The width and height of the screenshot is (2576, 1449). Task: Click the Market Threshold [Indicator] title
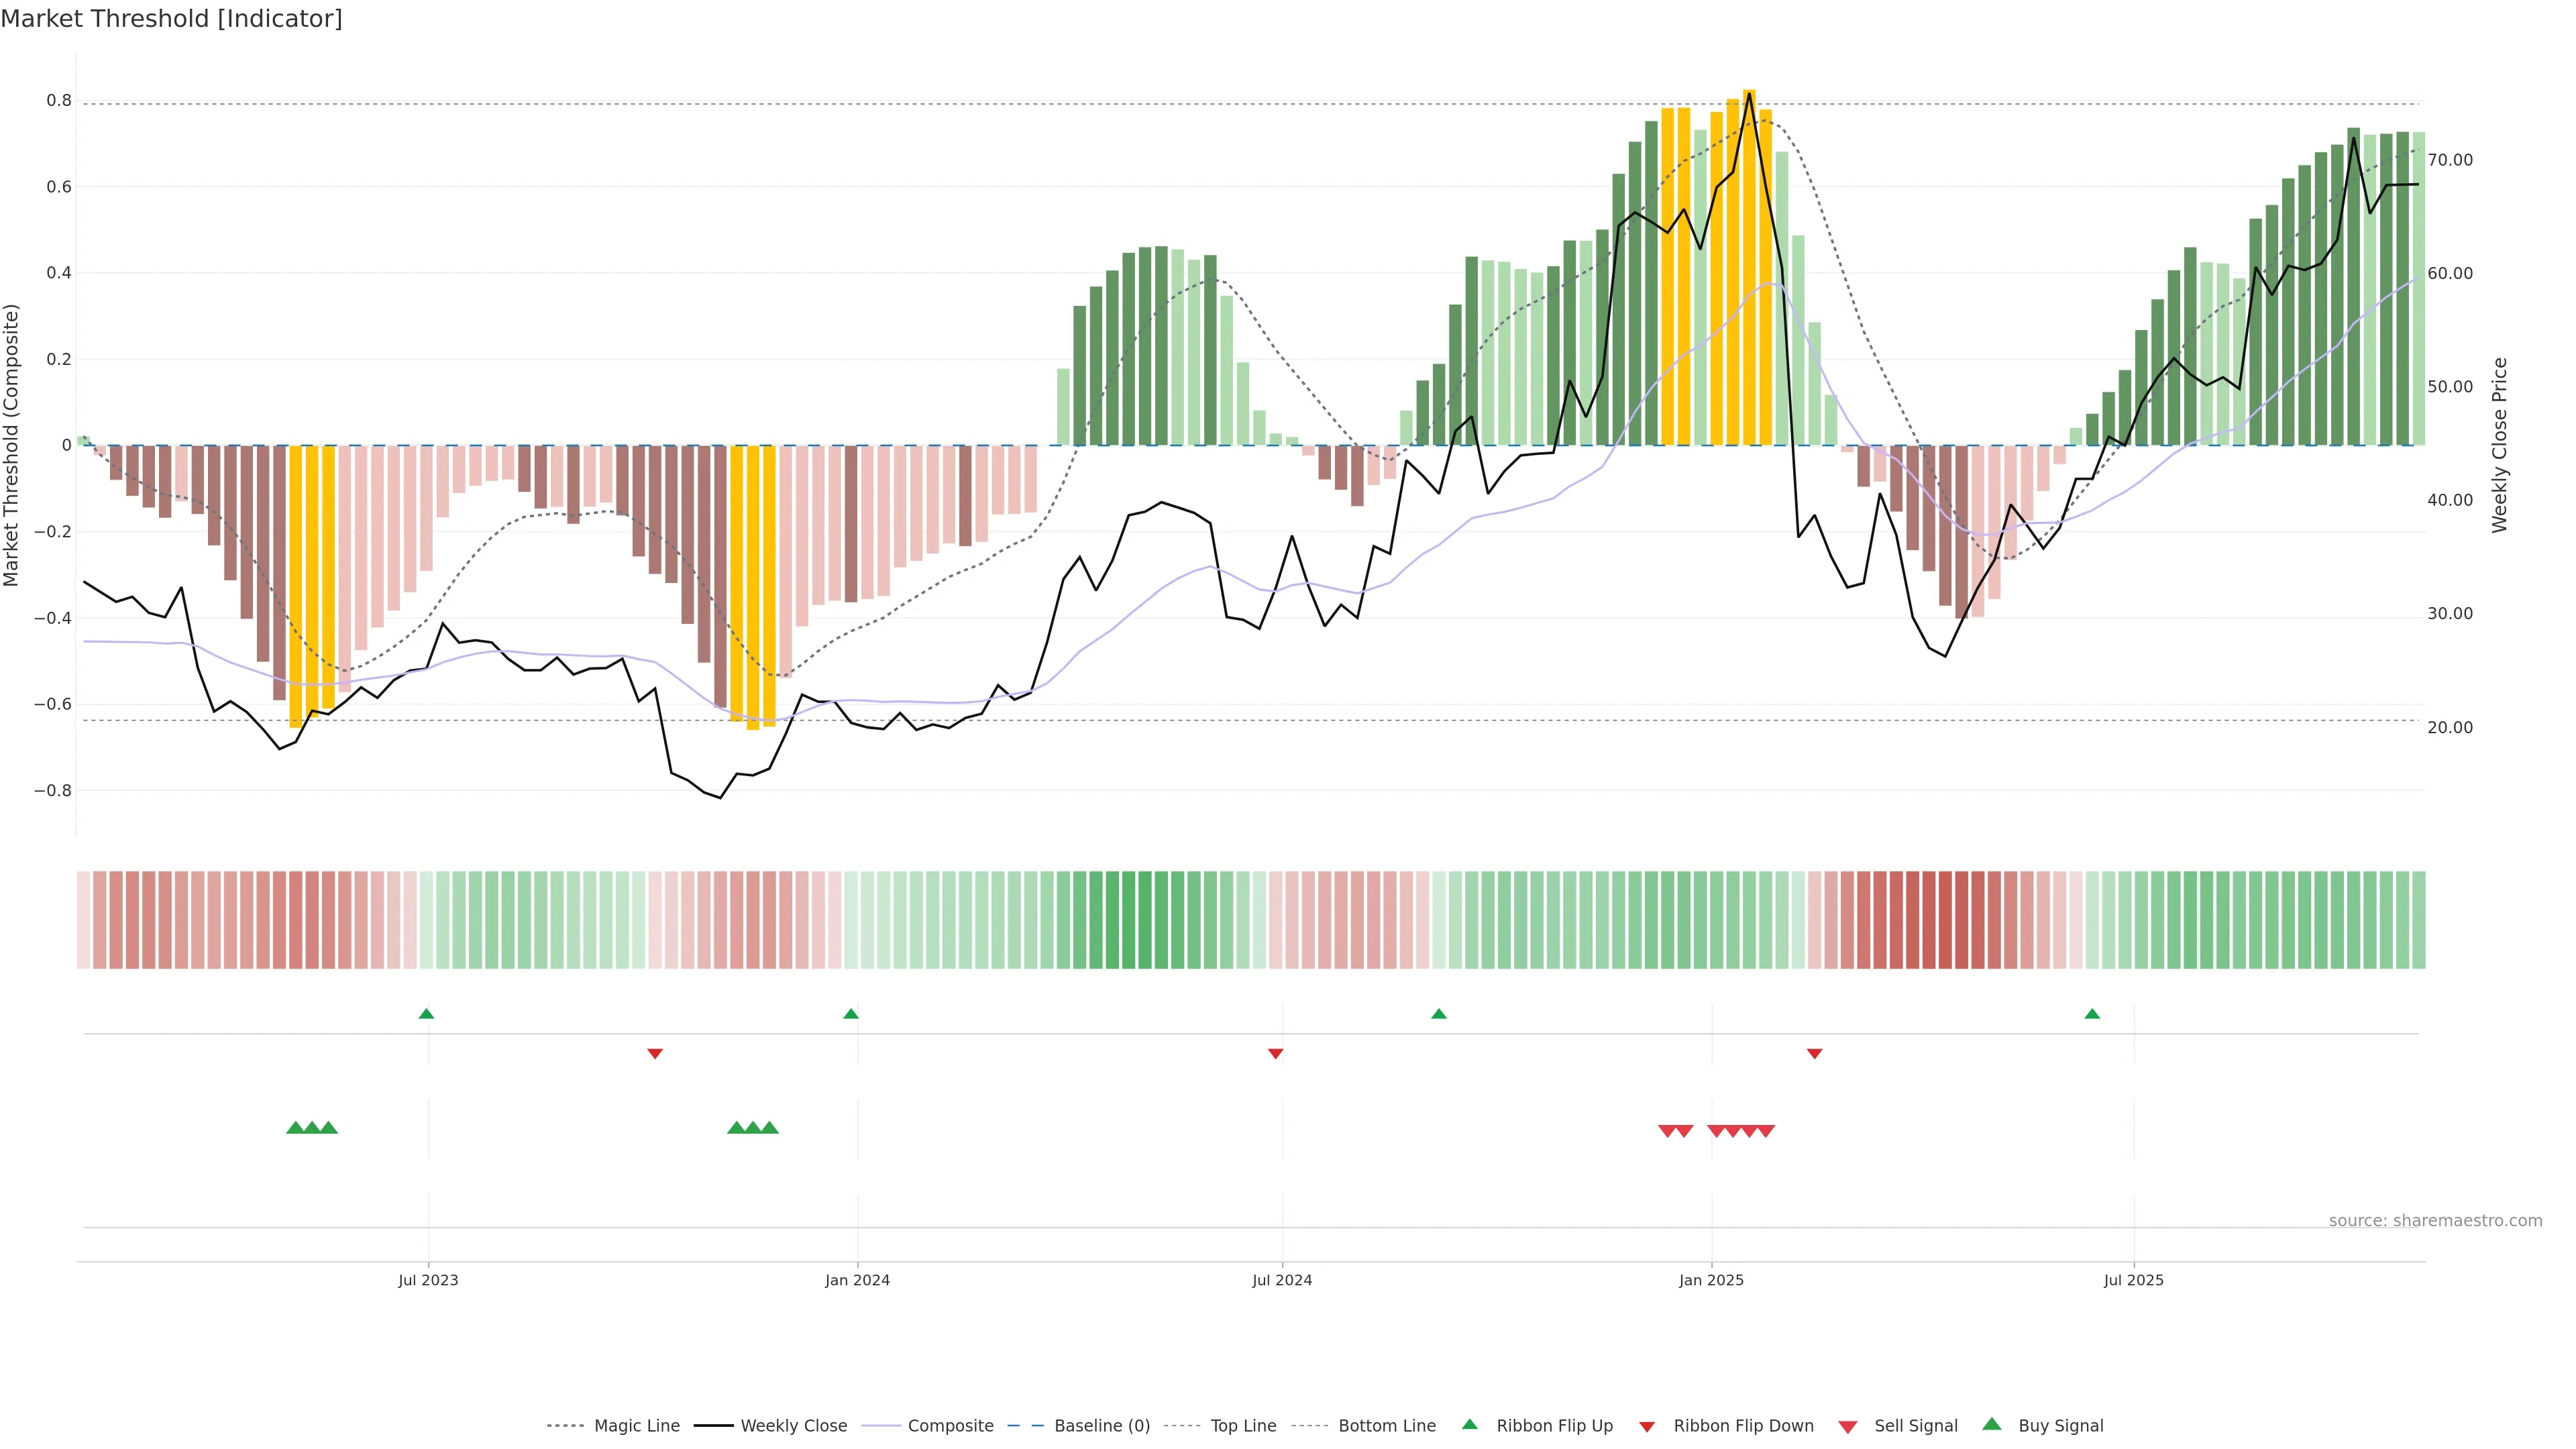172,19
